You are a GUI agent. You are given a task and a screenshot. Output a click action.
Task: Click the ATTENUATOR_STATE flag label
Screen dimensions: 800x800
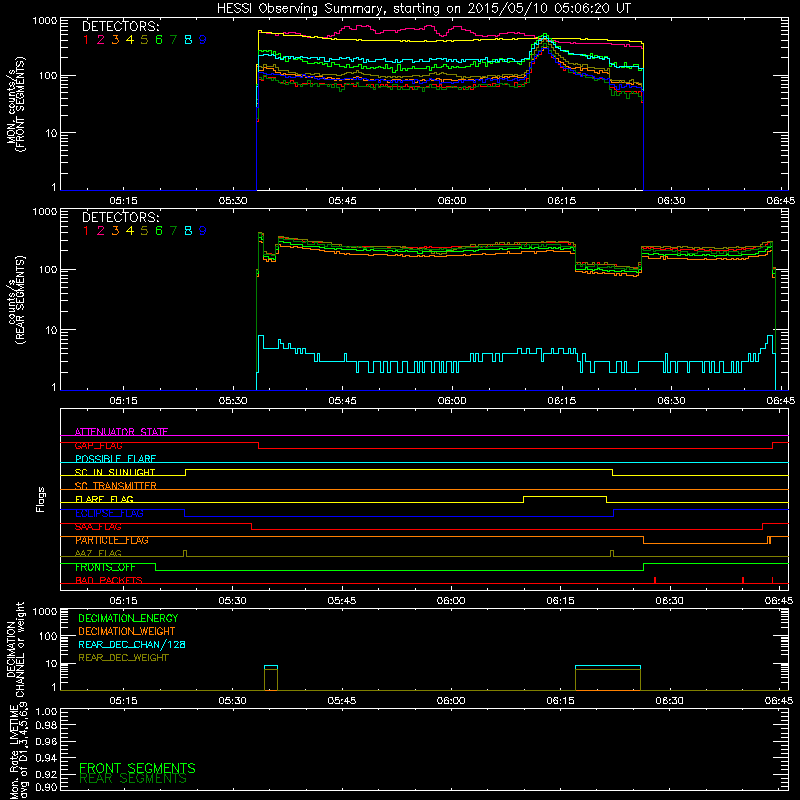click(x=121, y=432)
